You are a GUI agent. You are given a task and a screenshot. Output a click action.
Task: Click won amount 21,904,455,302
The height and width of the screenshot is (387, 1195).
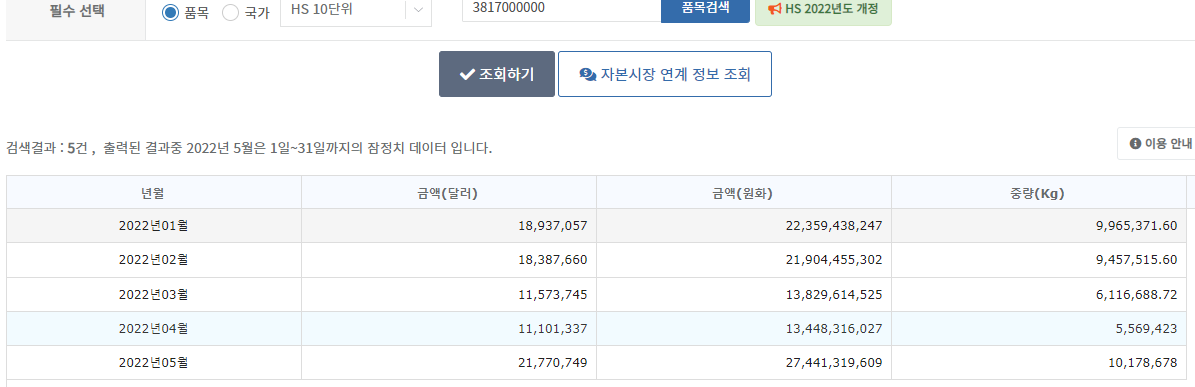[x=834, y=260]
